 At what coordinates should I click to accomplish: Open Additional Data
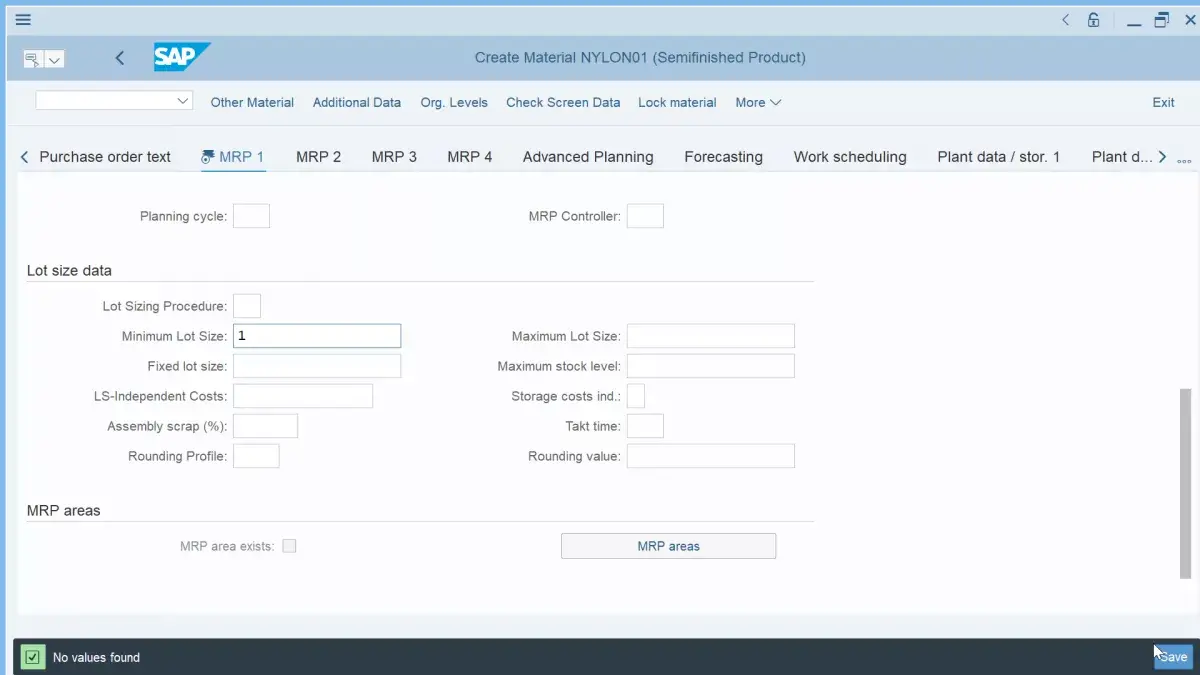point(357,102)
